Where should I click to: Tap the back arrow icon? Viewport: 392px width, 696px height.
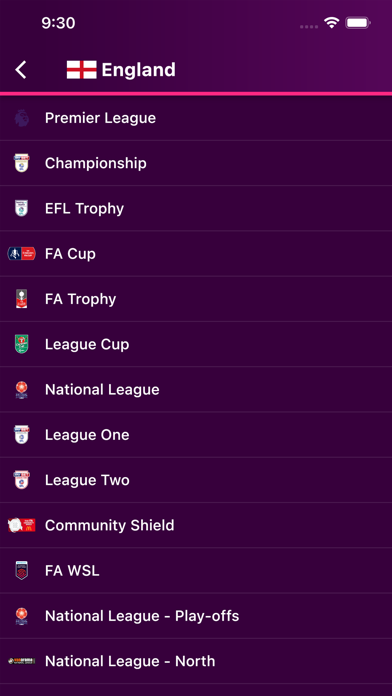point(21,70)
